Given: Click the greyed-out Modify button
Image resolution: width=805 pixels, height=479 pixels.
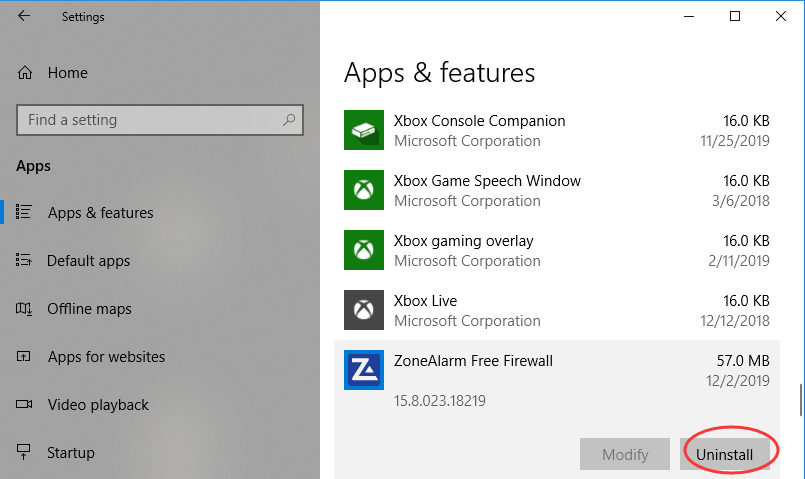Looking at the screenshot, I should [625, 454].
